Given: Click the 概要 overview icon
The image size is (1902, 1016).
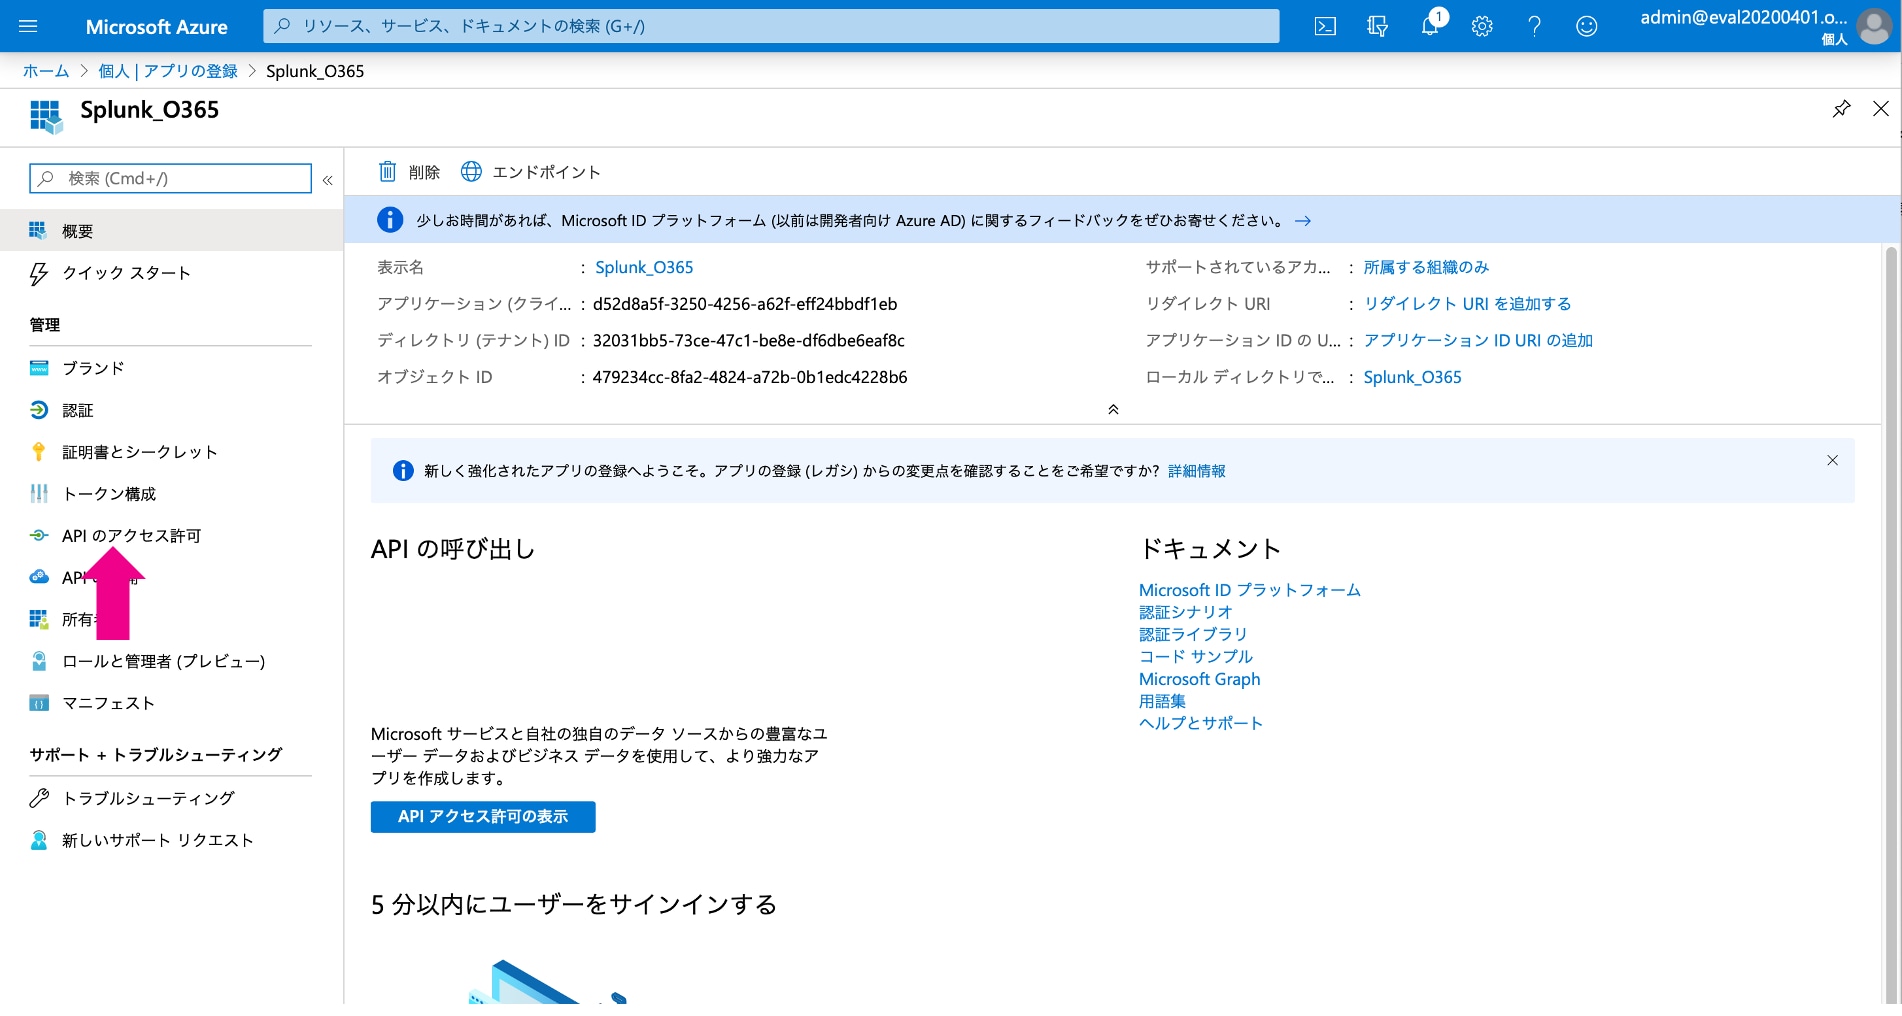Looking at the screenshot, I should coord(38,231).
